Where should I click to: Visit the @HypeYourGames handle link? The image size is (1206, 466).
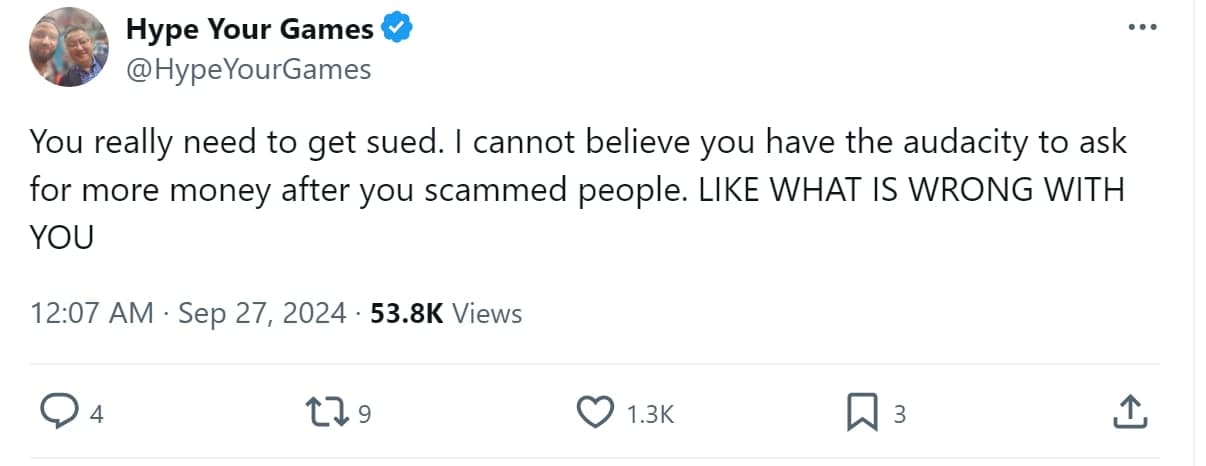(x=248, y=69)
